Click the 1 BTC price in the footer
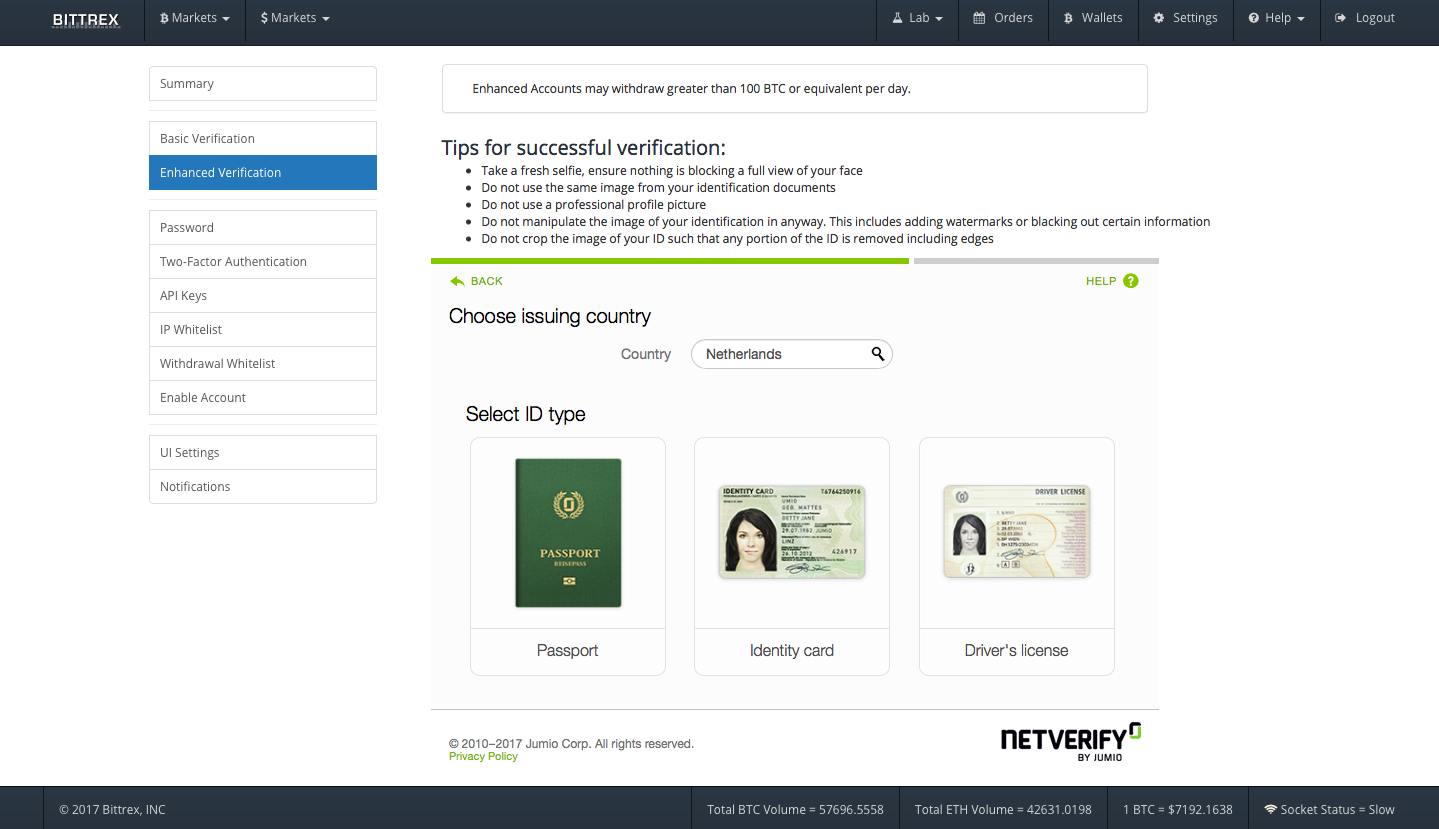The image size is (1439, 829). coord(1178,810)
